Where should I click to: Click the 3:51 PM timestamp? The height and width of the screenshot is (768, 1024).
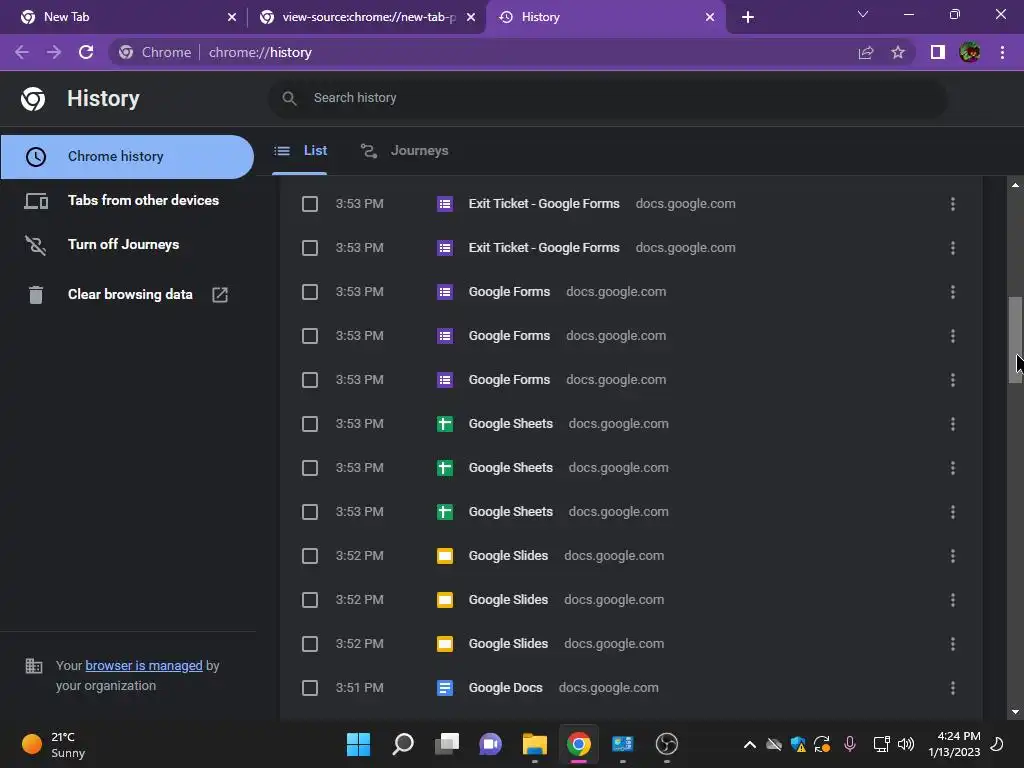tap(359, 688)
